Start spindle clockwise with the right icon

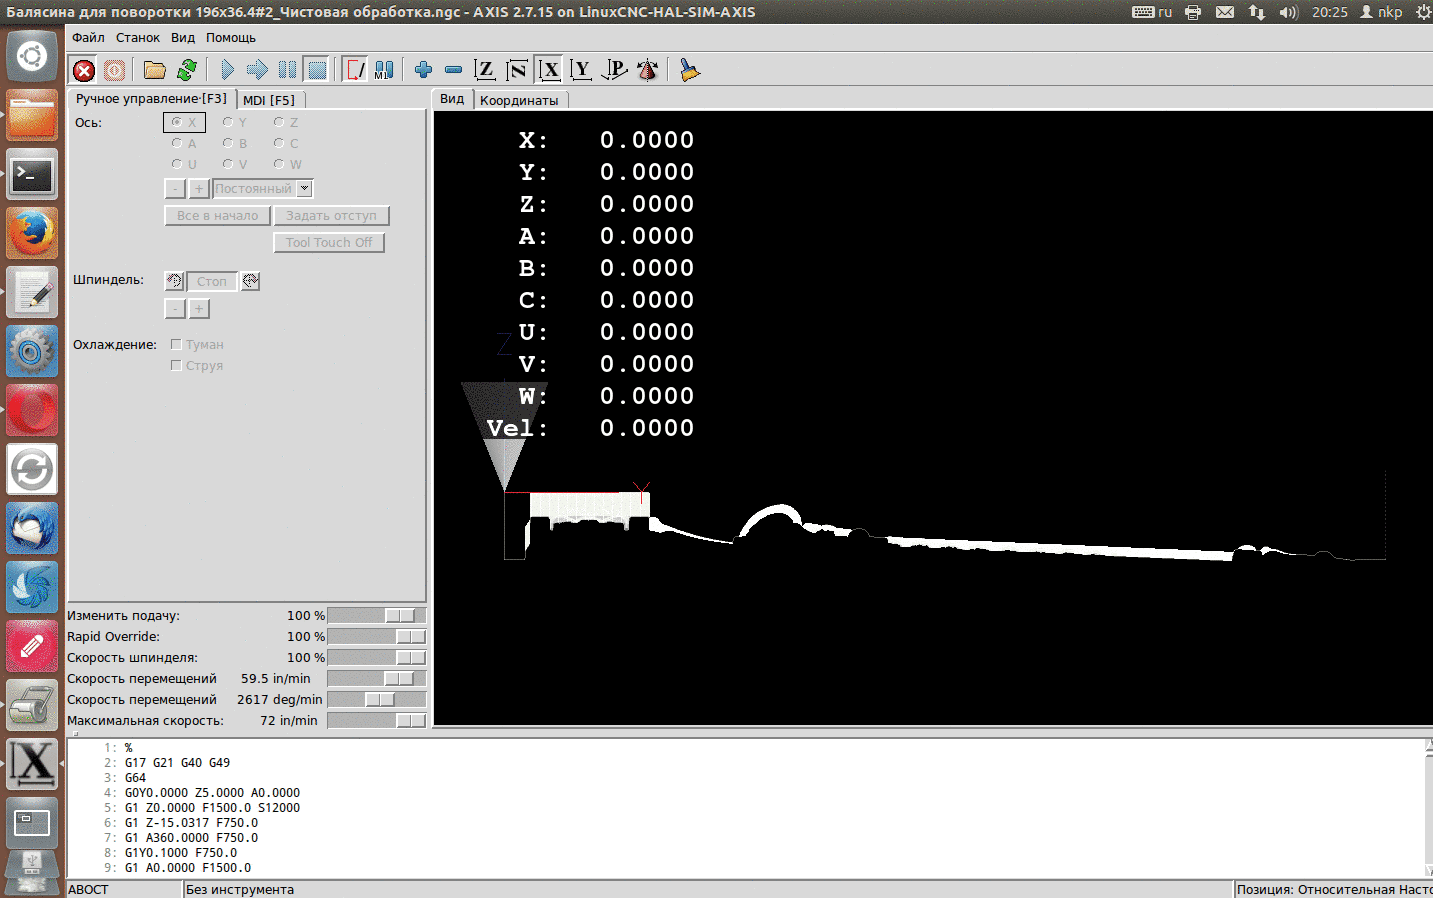pyautogui.click(x=251, y=281)
